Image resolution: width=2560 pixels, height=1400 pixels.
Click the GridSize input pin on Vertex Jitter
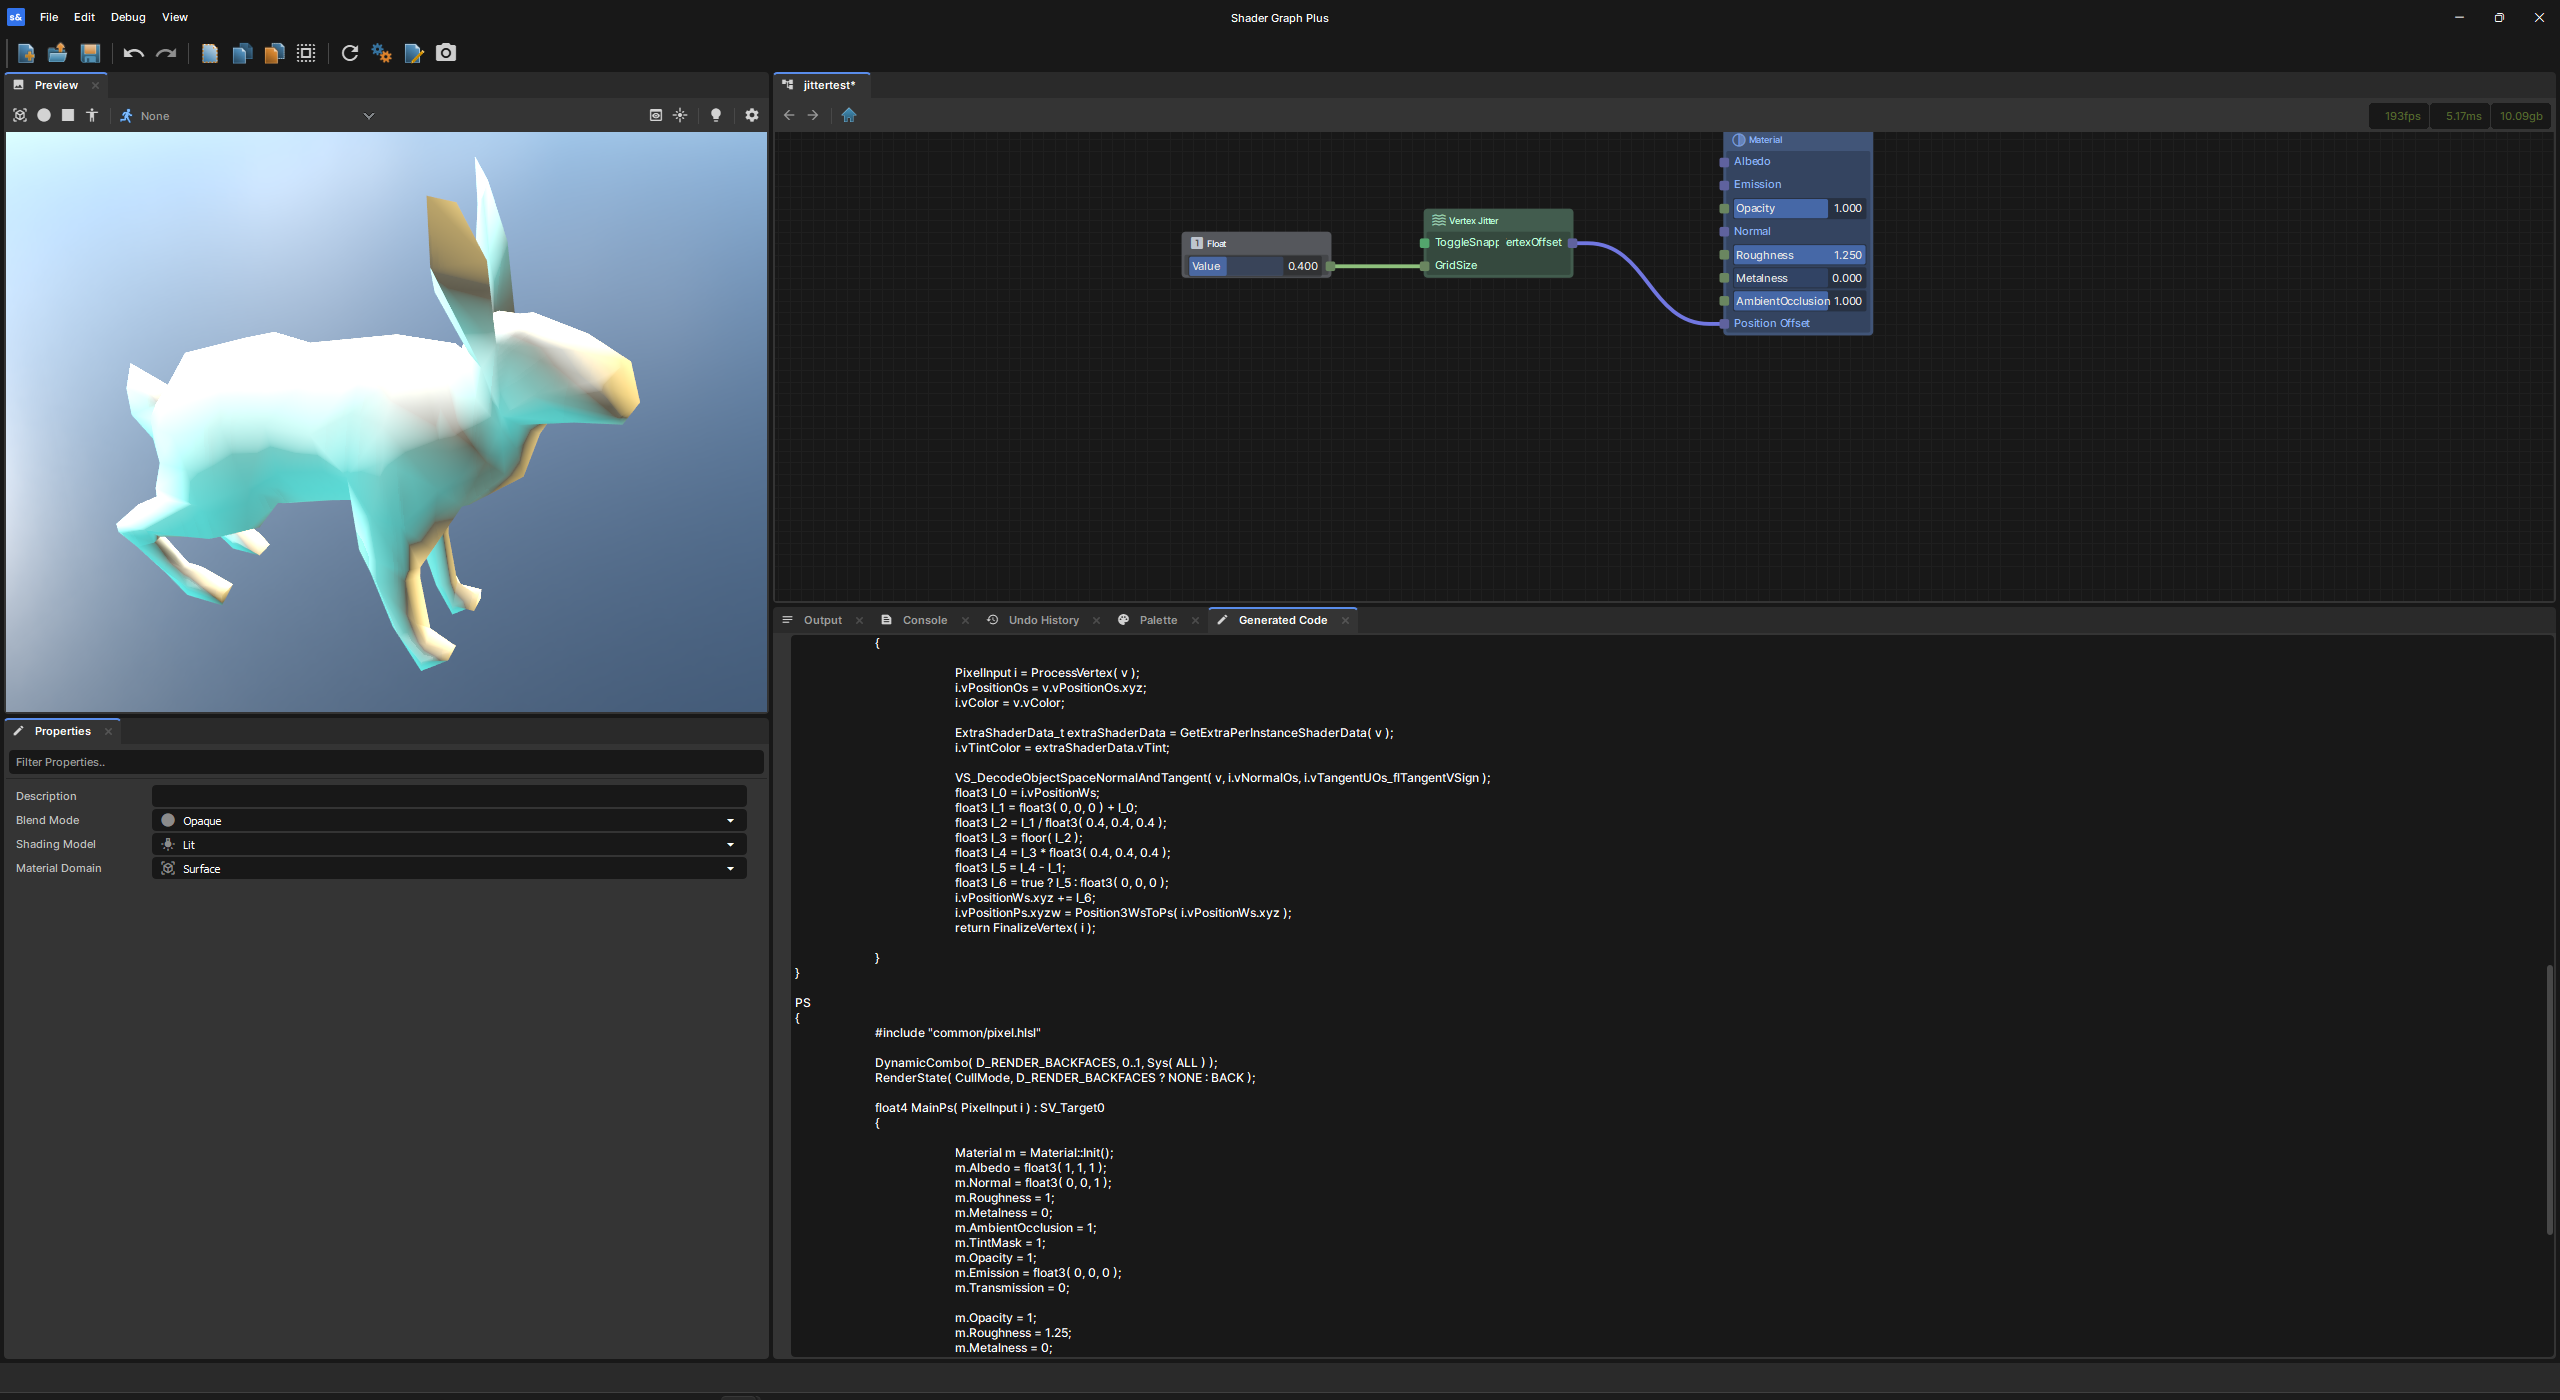click(1425, 266)
